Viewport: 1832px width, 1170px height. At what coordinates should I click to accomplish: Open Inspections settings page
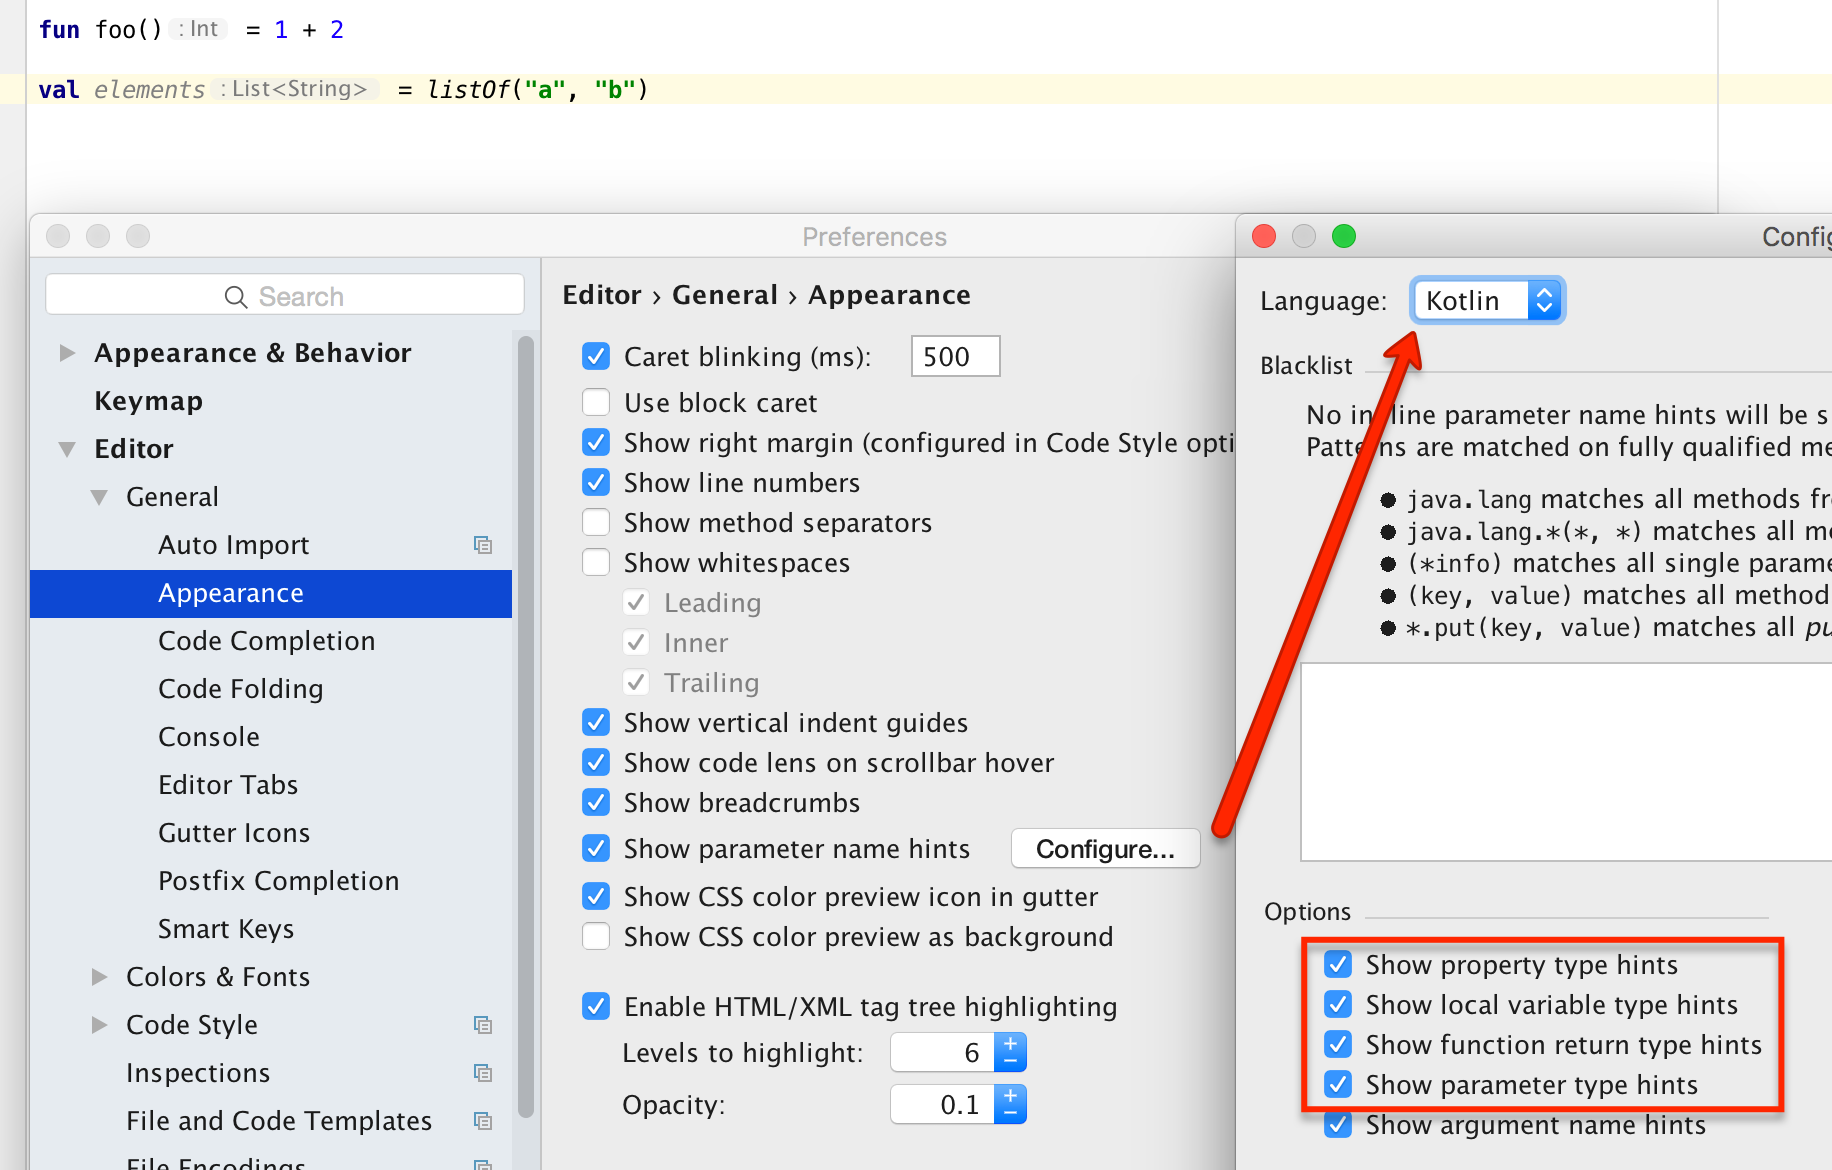(198, 1073)
